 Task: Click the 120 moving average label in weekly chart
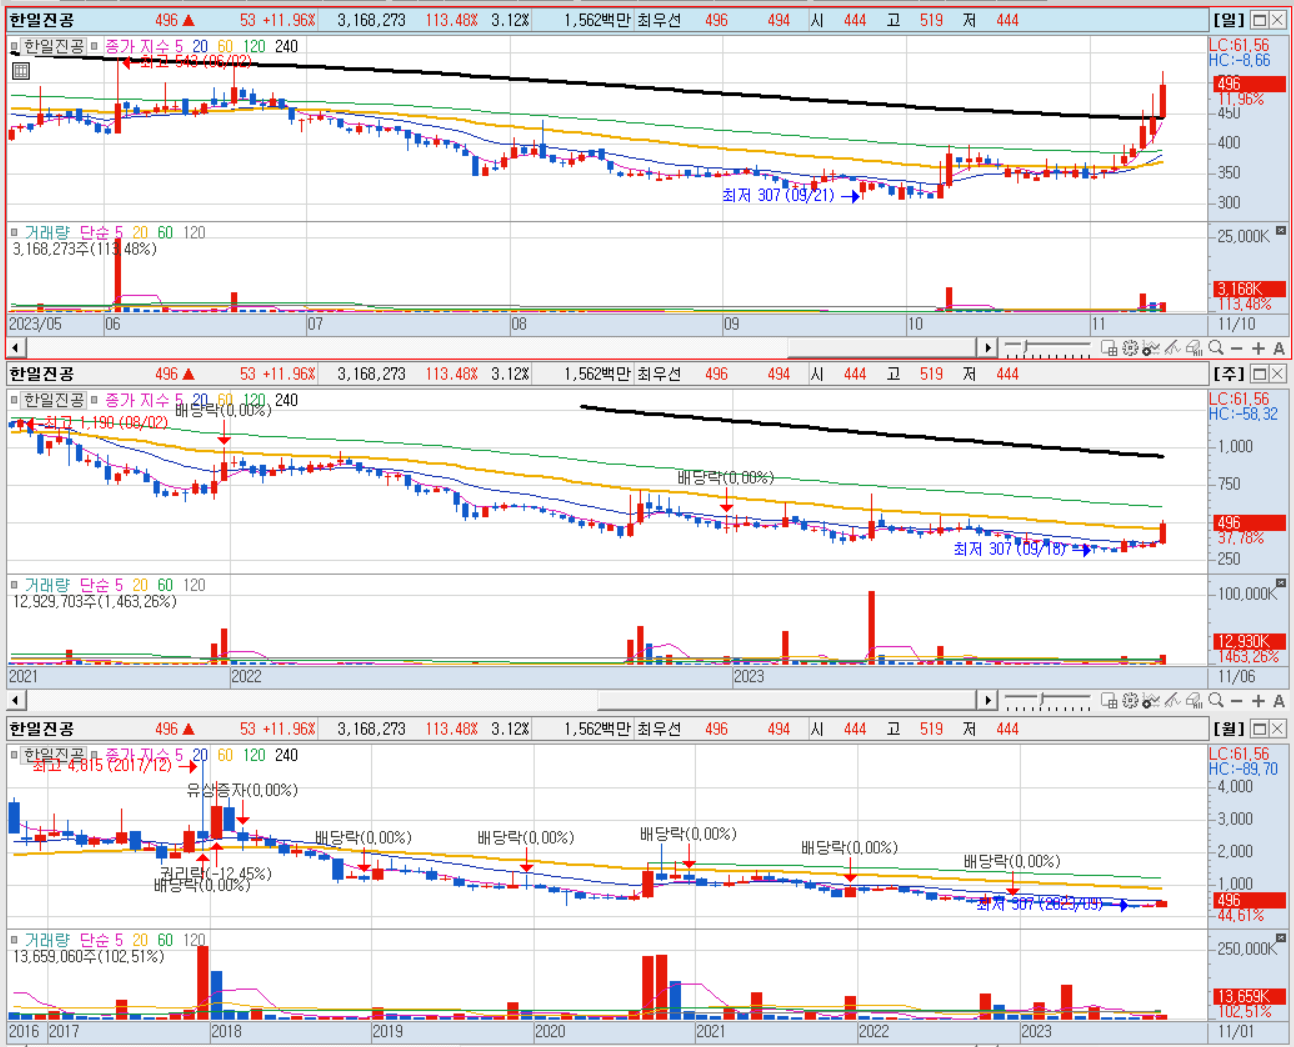(x=254, y=400)
